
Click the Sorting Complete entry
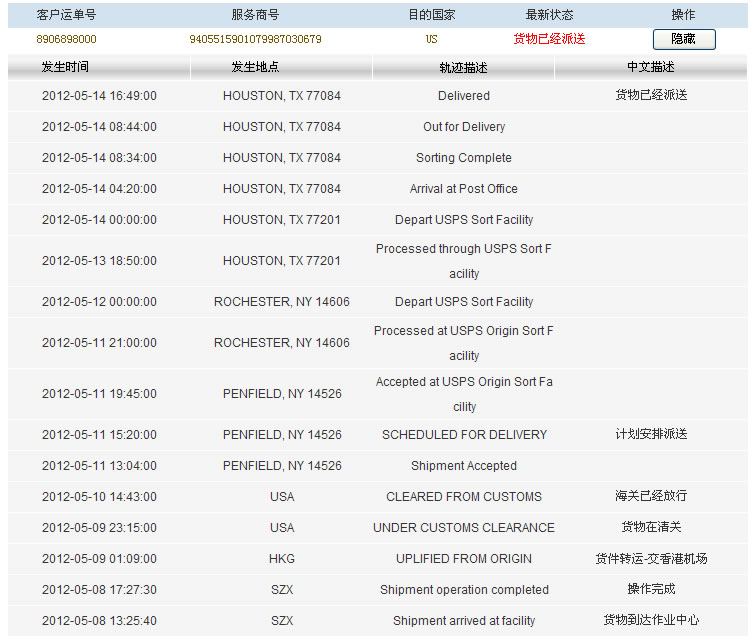(464, 158)
